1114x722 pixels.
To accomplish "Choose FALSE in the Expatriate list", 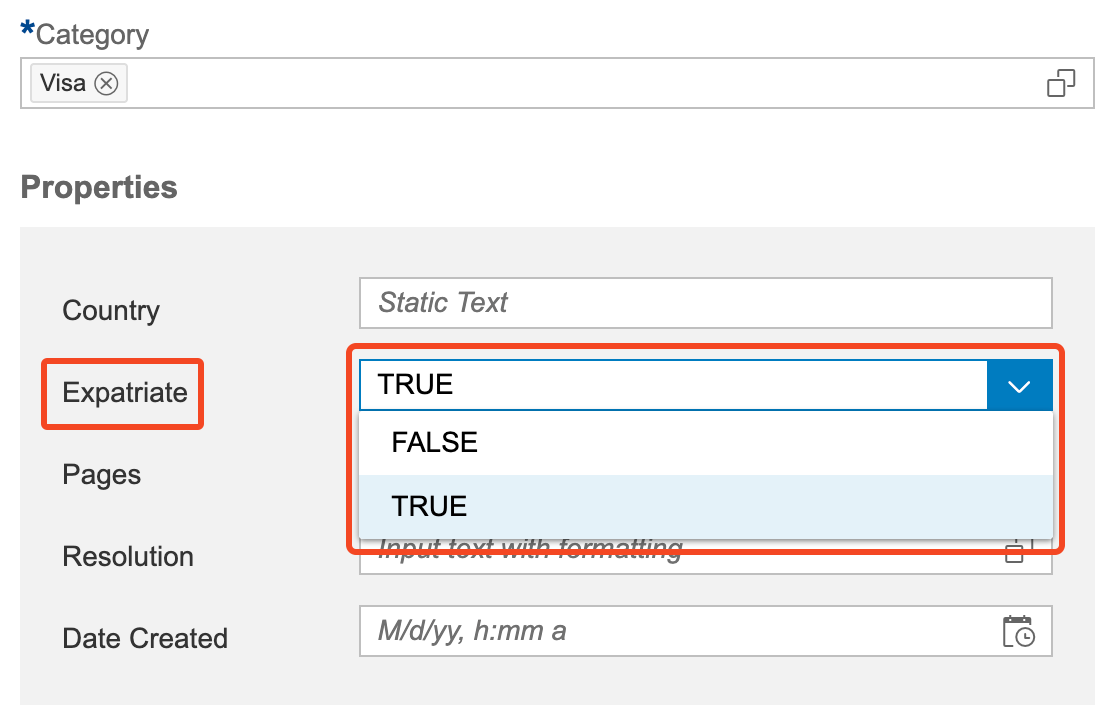I will click(435, 442).
